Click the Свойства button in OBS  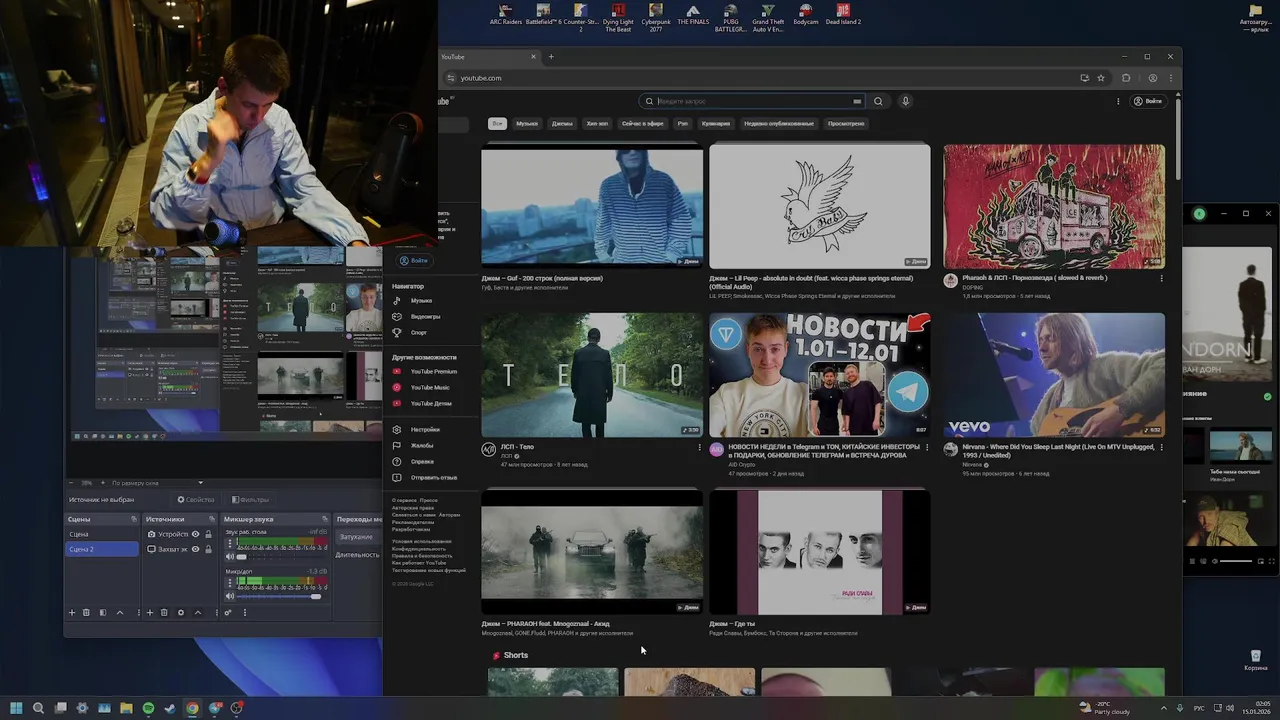196,499
